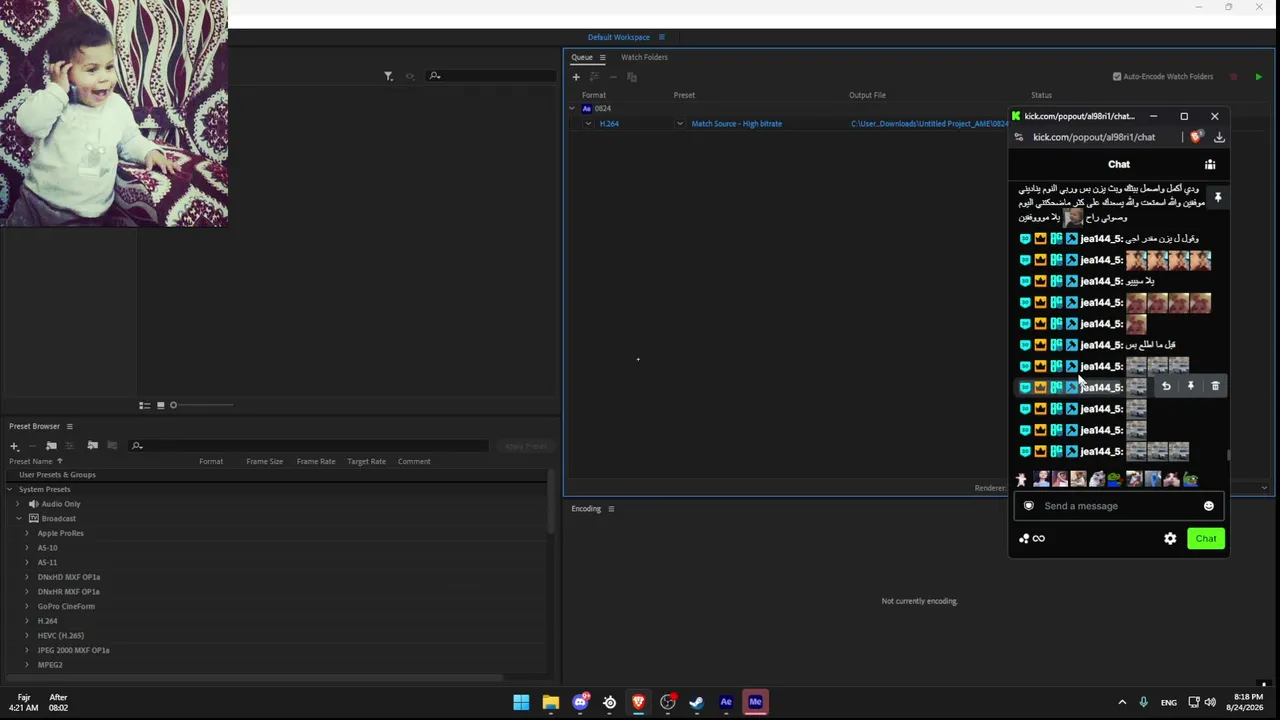Click the pinned message pin icon in chat

coord(1218,198)
